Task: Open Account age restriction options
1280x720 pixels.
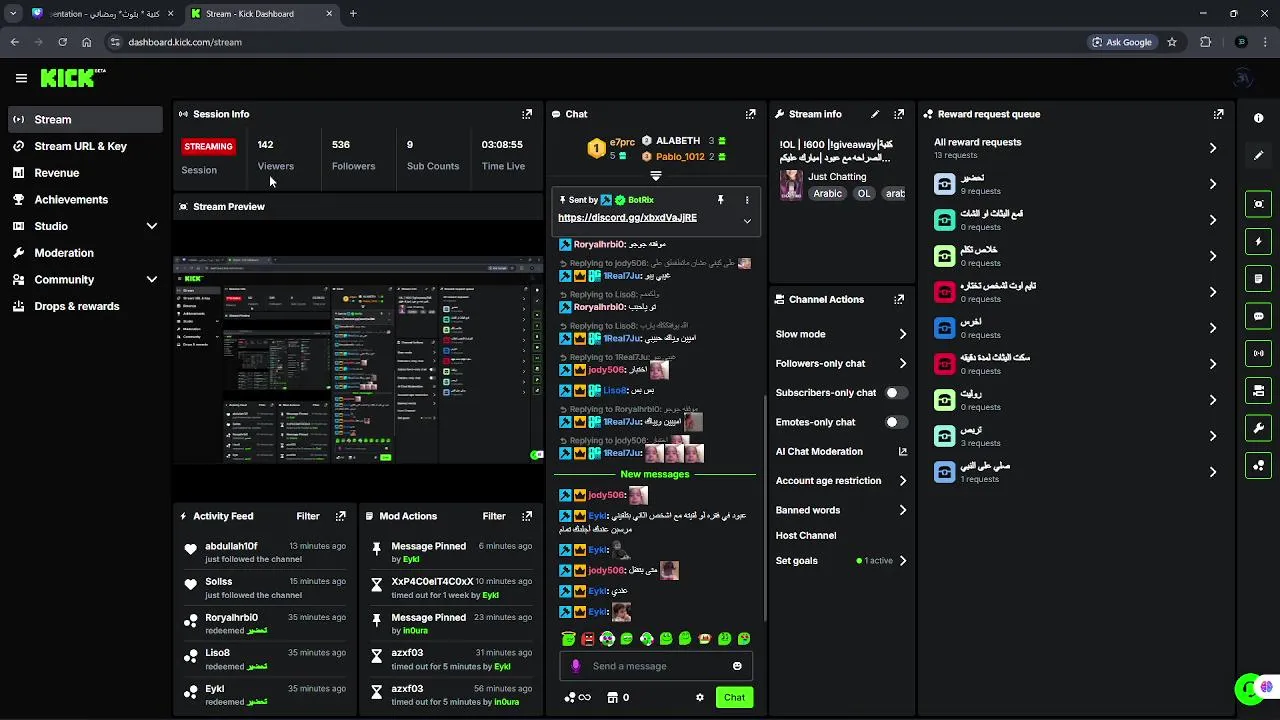Action: pos(902,481)
